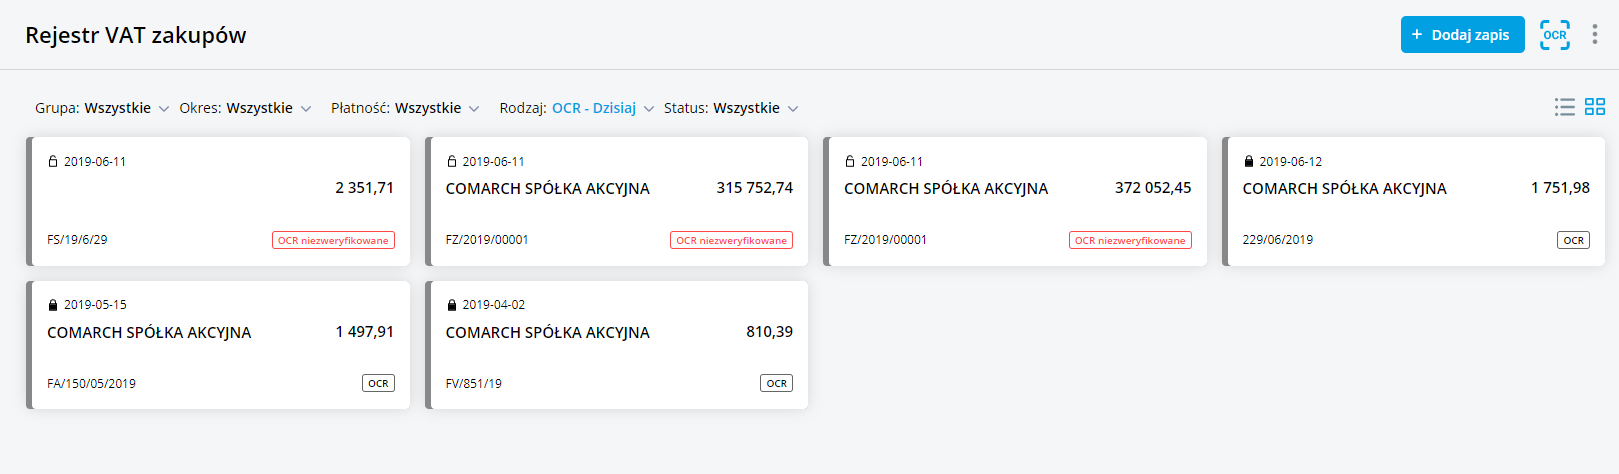
Task: Switch to list view layout
Action: [x=1564, y=107]
